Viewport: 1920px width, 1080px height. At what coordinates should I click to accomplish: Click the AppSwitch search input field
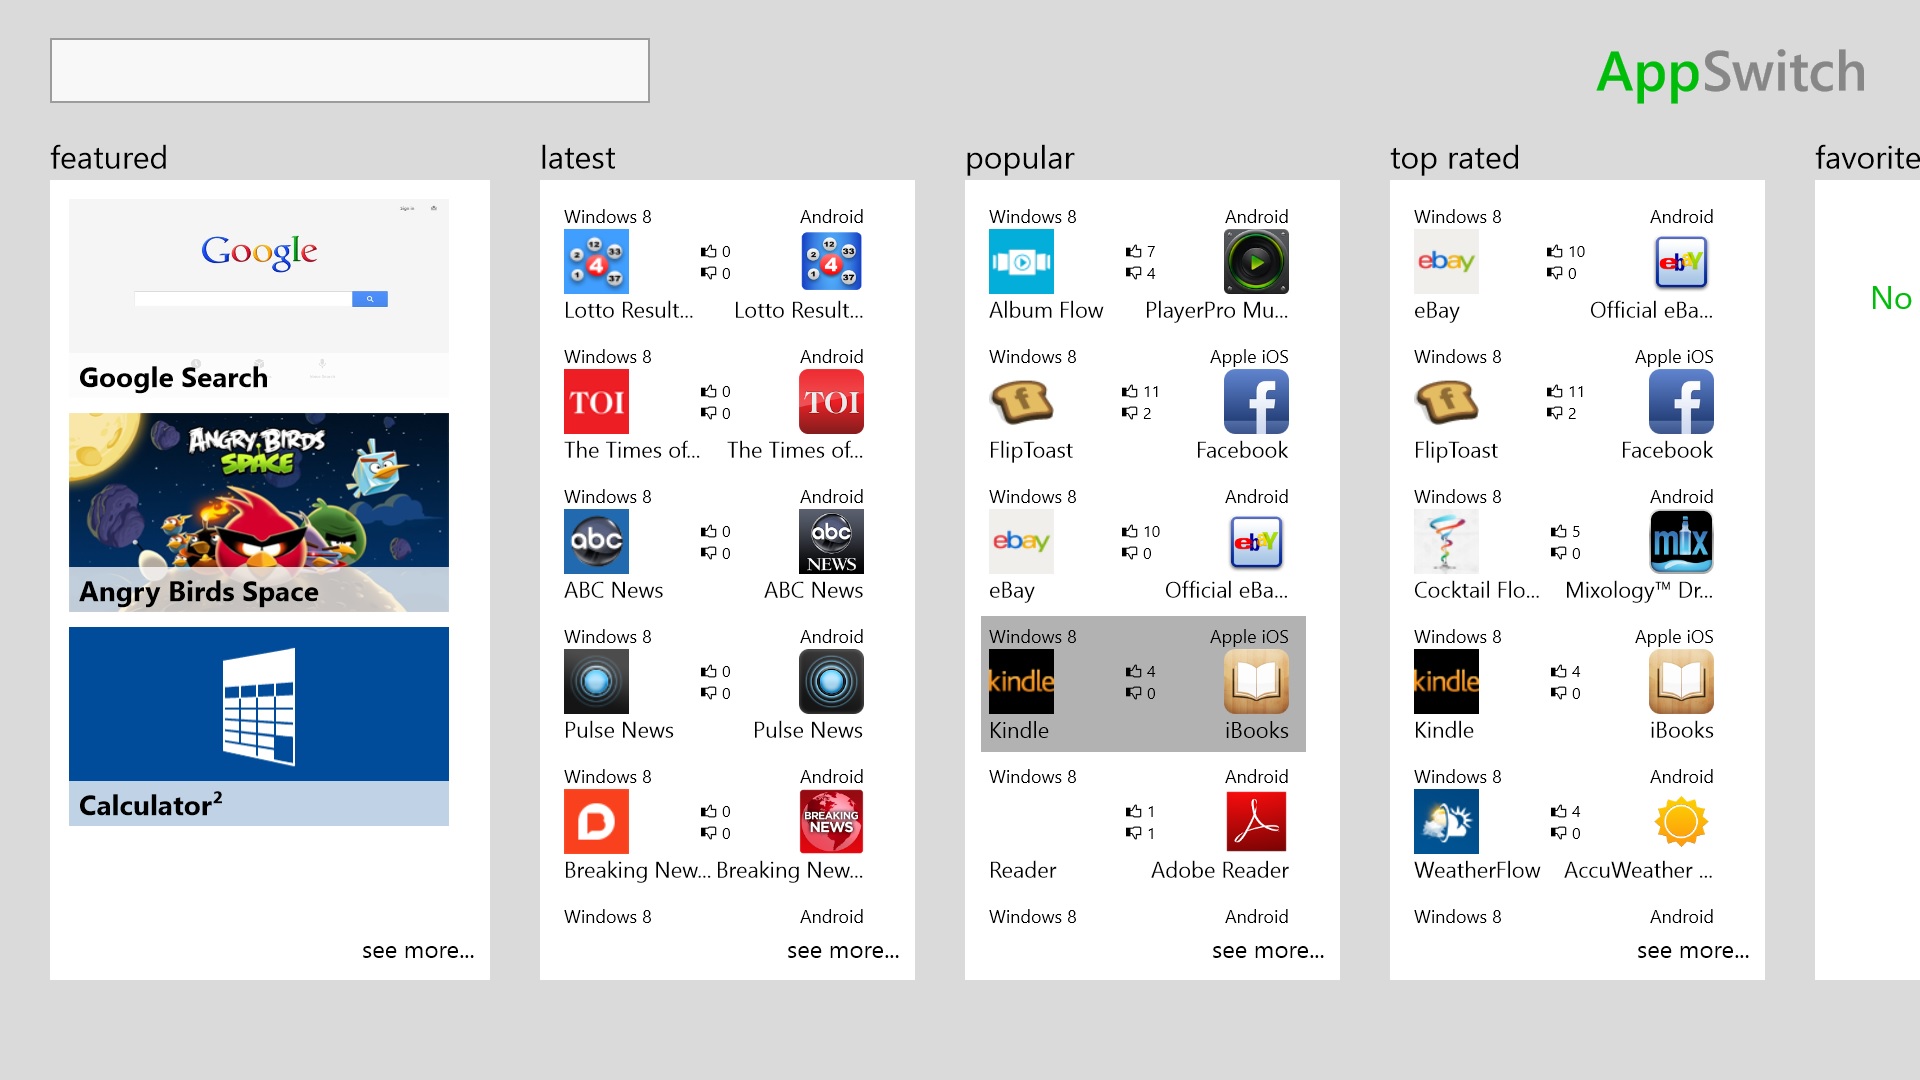(x=349, y=70)
